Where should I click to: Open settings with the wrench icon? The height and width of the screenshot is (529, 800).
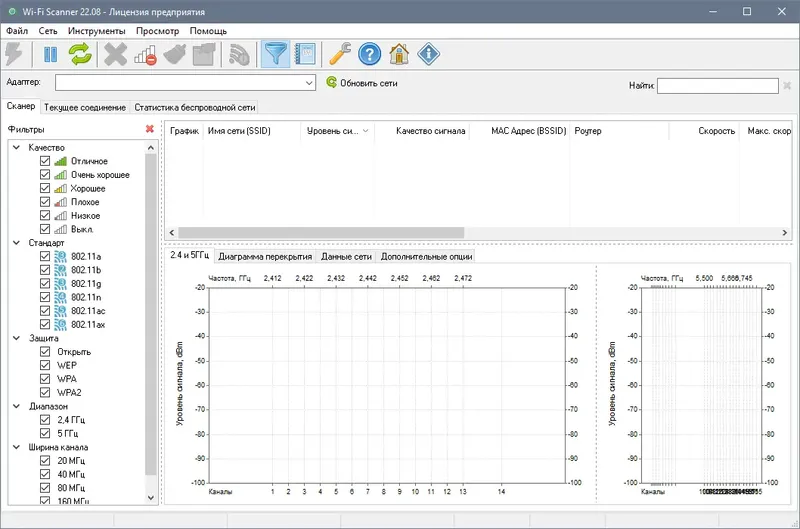(x=340, y=54)
